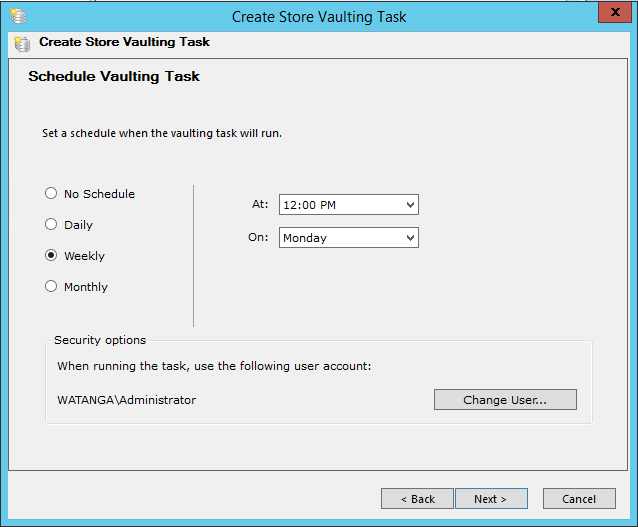
Task: Proceed with the Next button
Action: point(492,499)
